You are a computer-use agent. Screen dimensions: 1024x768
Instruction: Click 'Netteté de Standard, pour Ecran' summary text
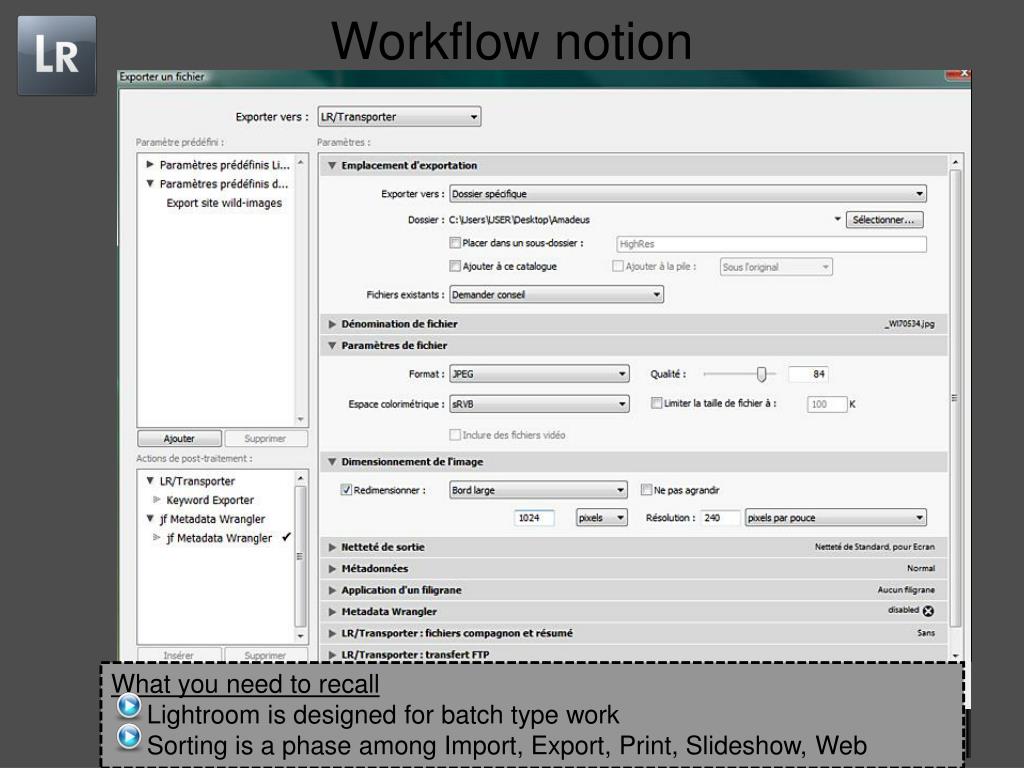tap(874, 547)
